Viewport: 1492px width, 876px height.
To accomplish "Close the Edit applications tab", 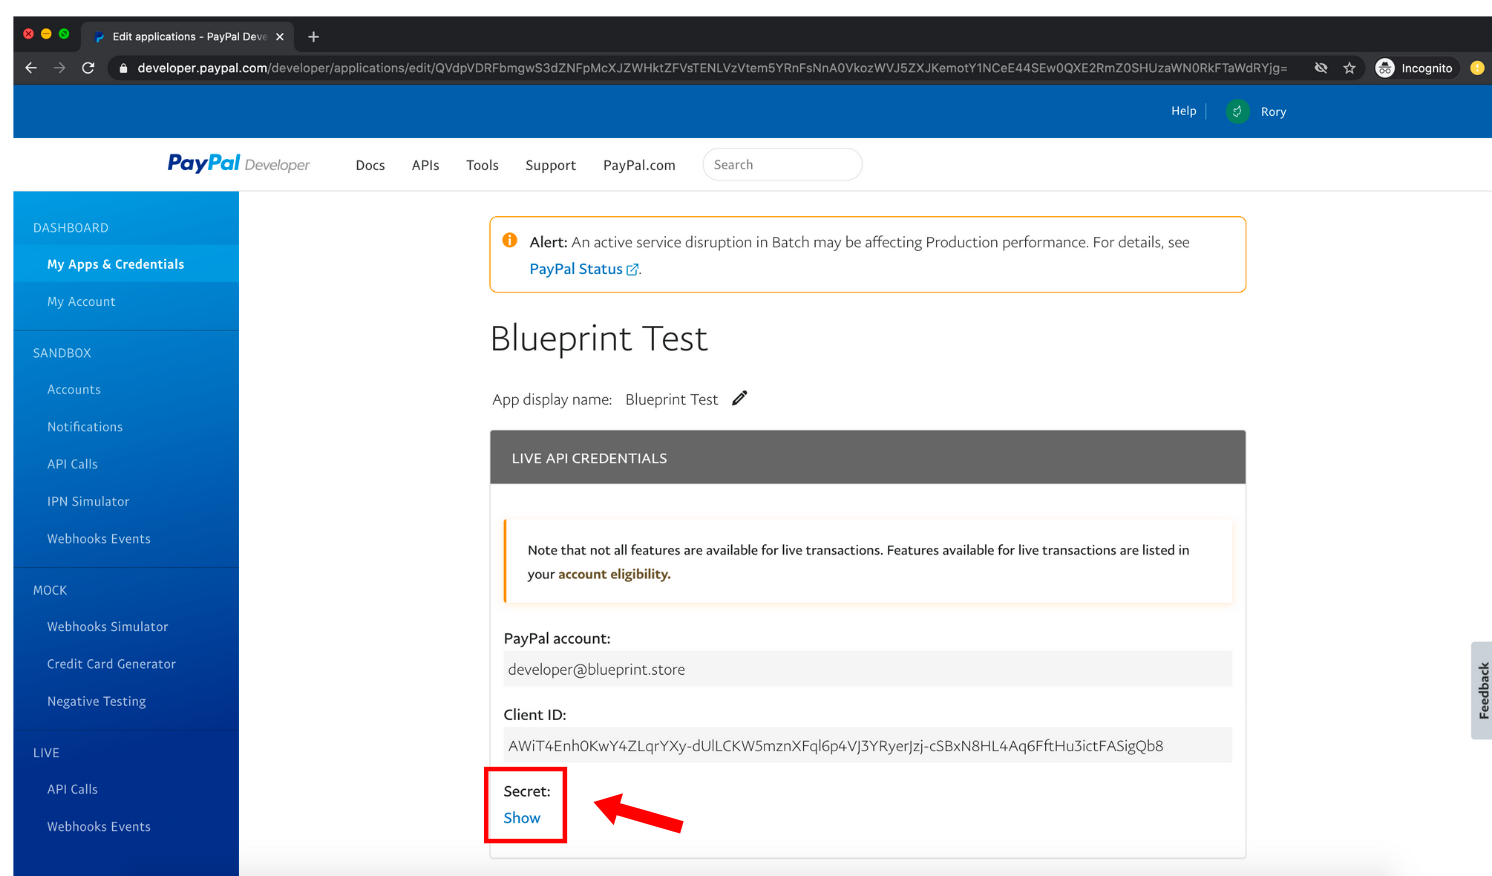I will (x=280, y=37).
